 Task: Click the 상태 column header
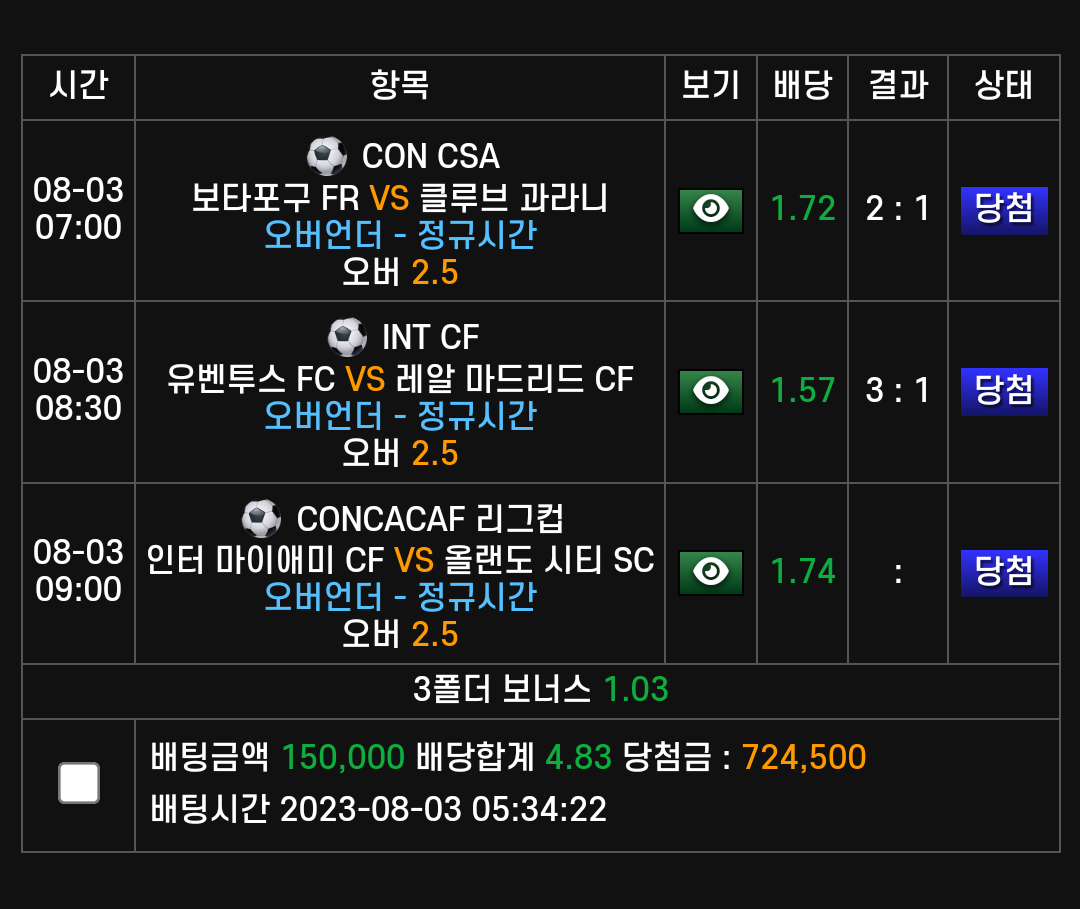pos(1004,86)
